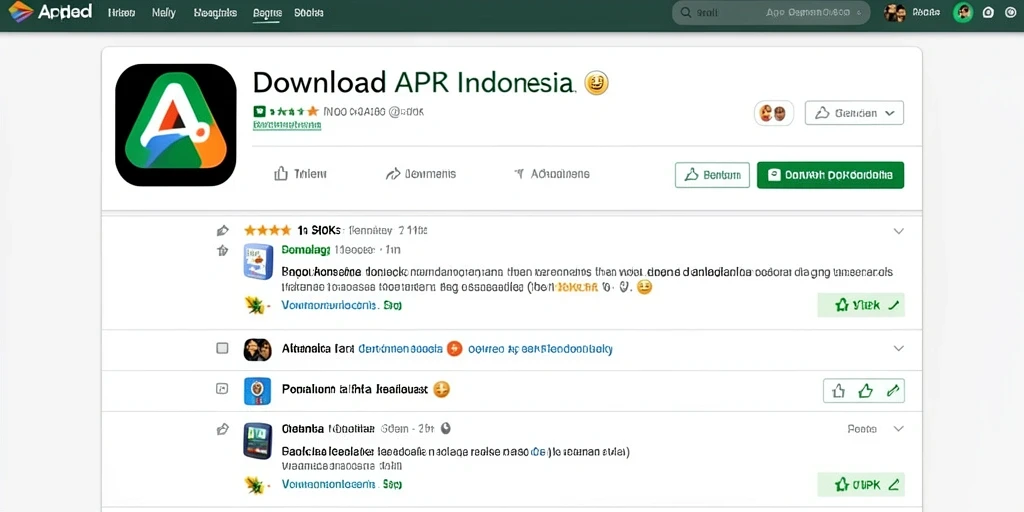Click the orange round icon in Alnanaica row
The image size is (1024, 512).
(455, 349)
